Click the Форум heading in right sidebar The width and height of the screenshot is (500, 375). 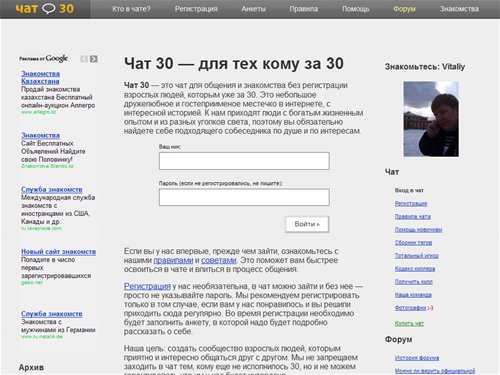[398, 339]
